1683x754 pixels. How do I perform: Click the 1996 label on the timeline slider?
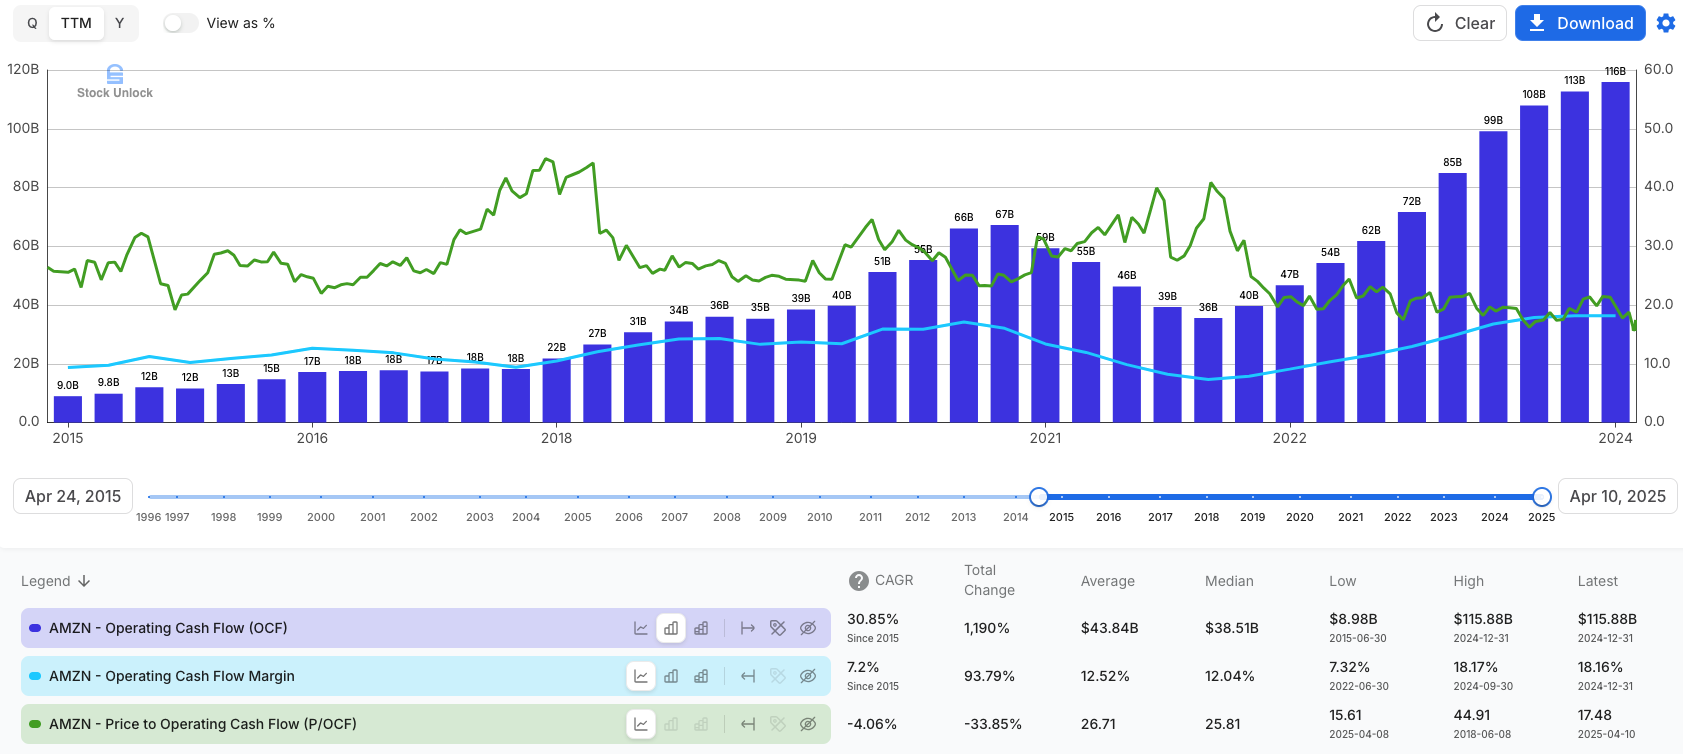[148, 517]
